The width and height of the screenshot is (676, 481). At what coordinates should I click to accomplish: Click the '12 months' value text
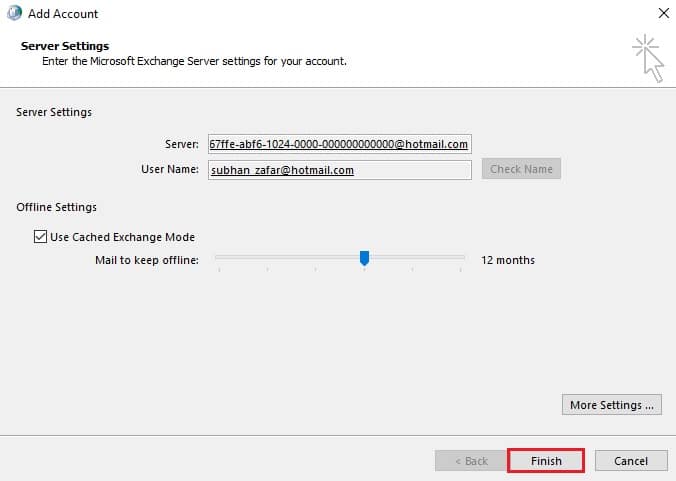pyautogui.click(x=508, y=260)
